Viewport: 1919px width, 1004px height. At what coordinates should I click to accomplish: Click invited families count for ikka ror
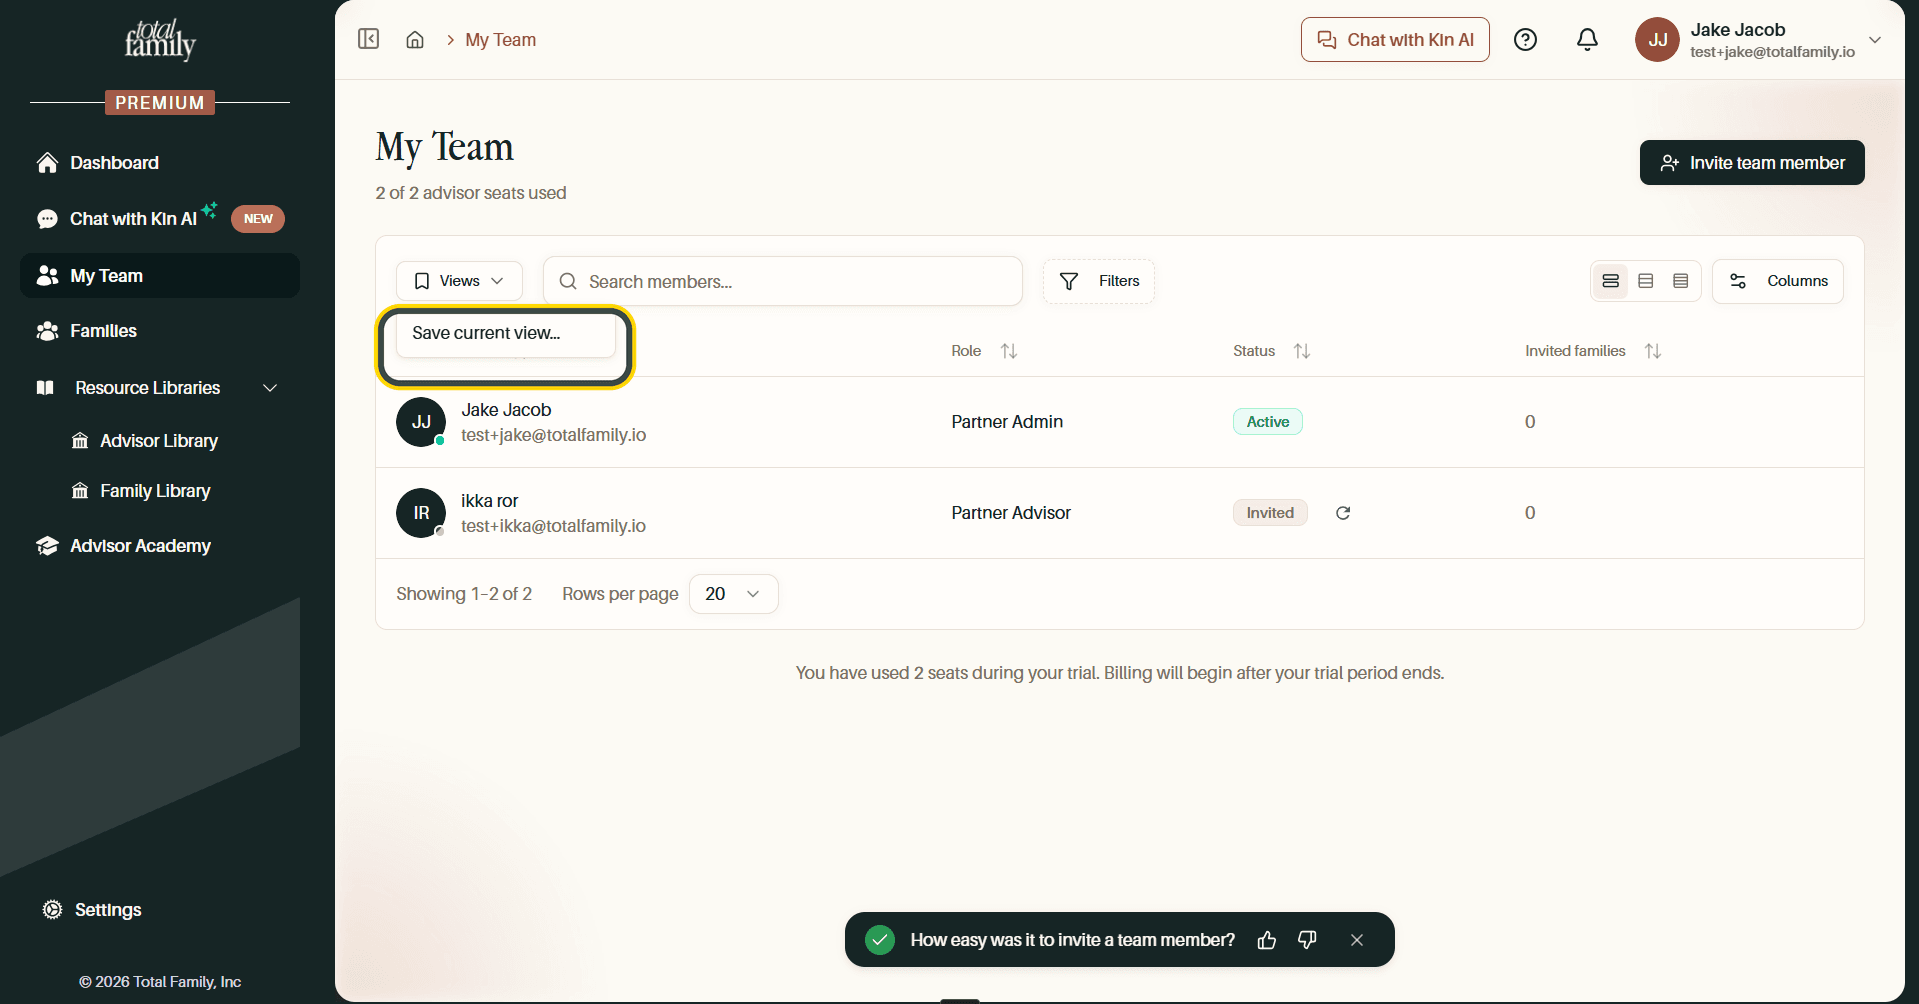click(x=1530, y=513)
